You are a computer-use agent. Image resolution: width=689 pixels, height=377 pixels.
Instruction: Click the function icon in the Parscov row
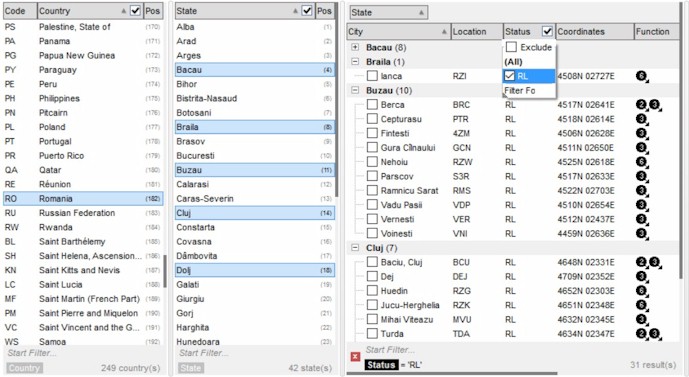point(641,176)
